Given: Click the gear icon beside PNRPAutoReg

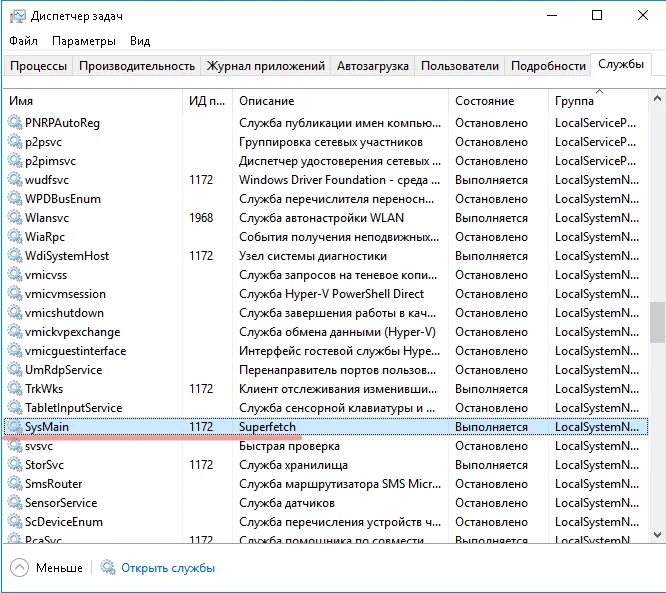Looking at the screenshot, I should click(15, 123).
